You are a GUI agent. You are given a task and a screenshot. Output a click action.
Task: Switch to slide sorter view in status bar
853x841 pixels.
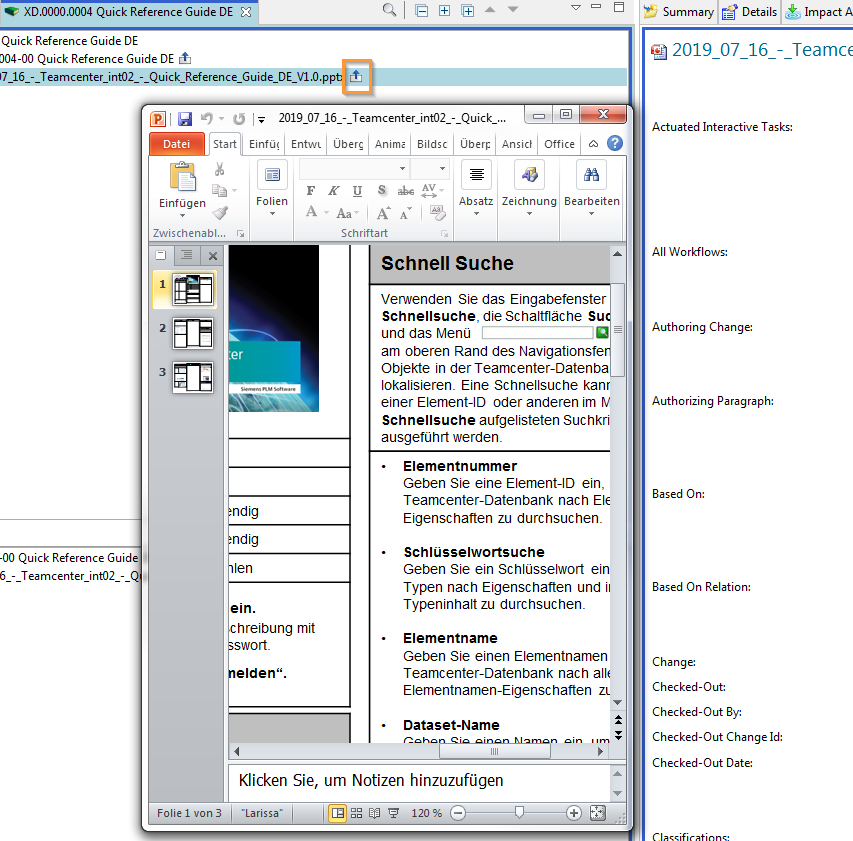click(x=357, y=813)
